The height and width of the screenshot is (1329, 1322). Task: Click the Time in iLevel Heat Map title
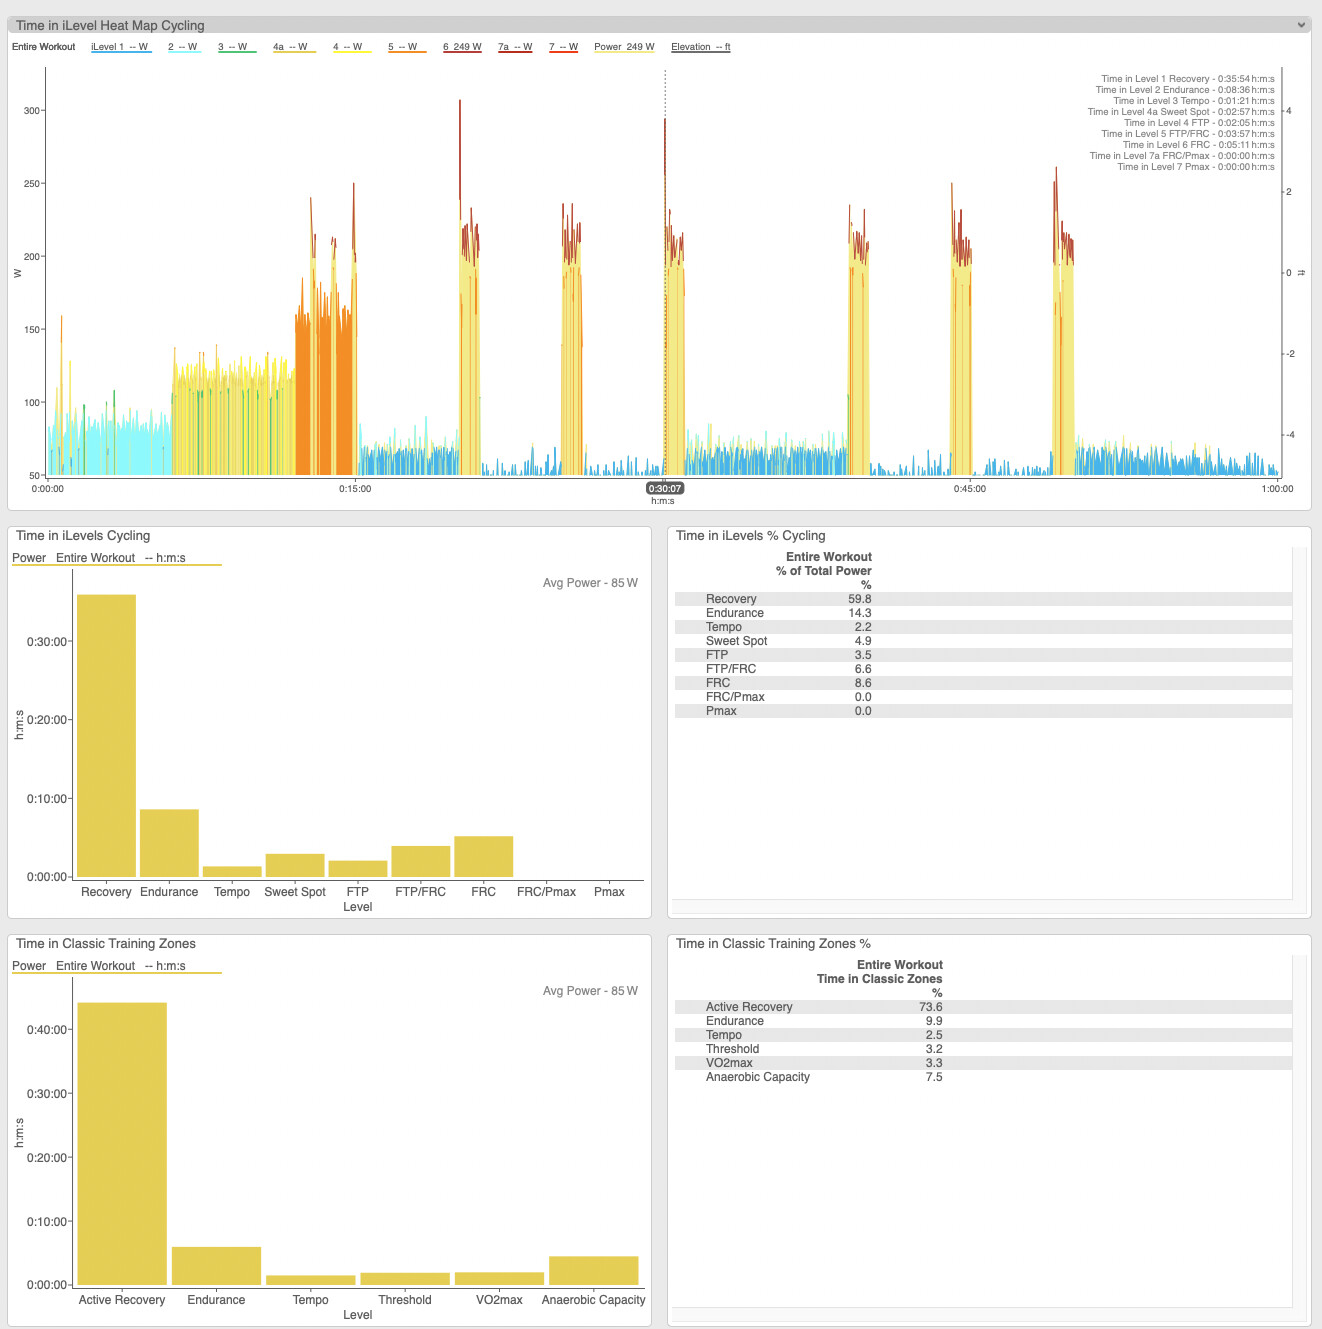click(x=110, y=25)
